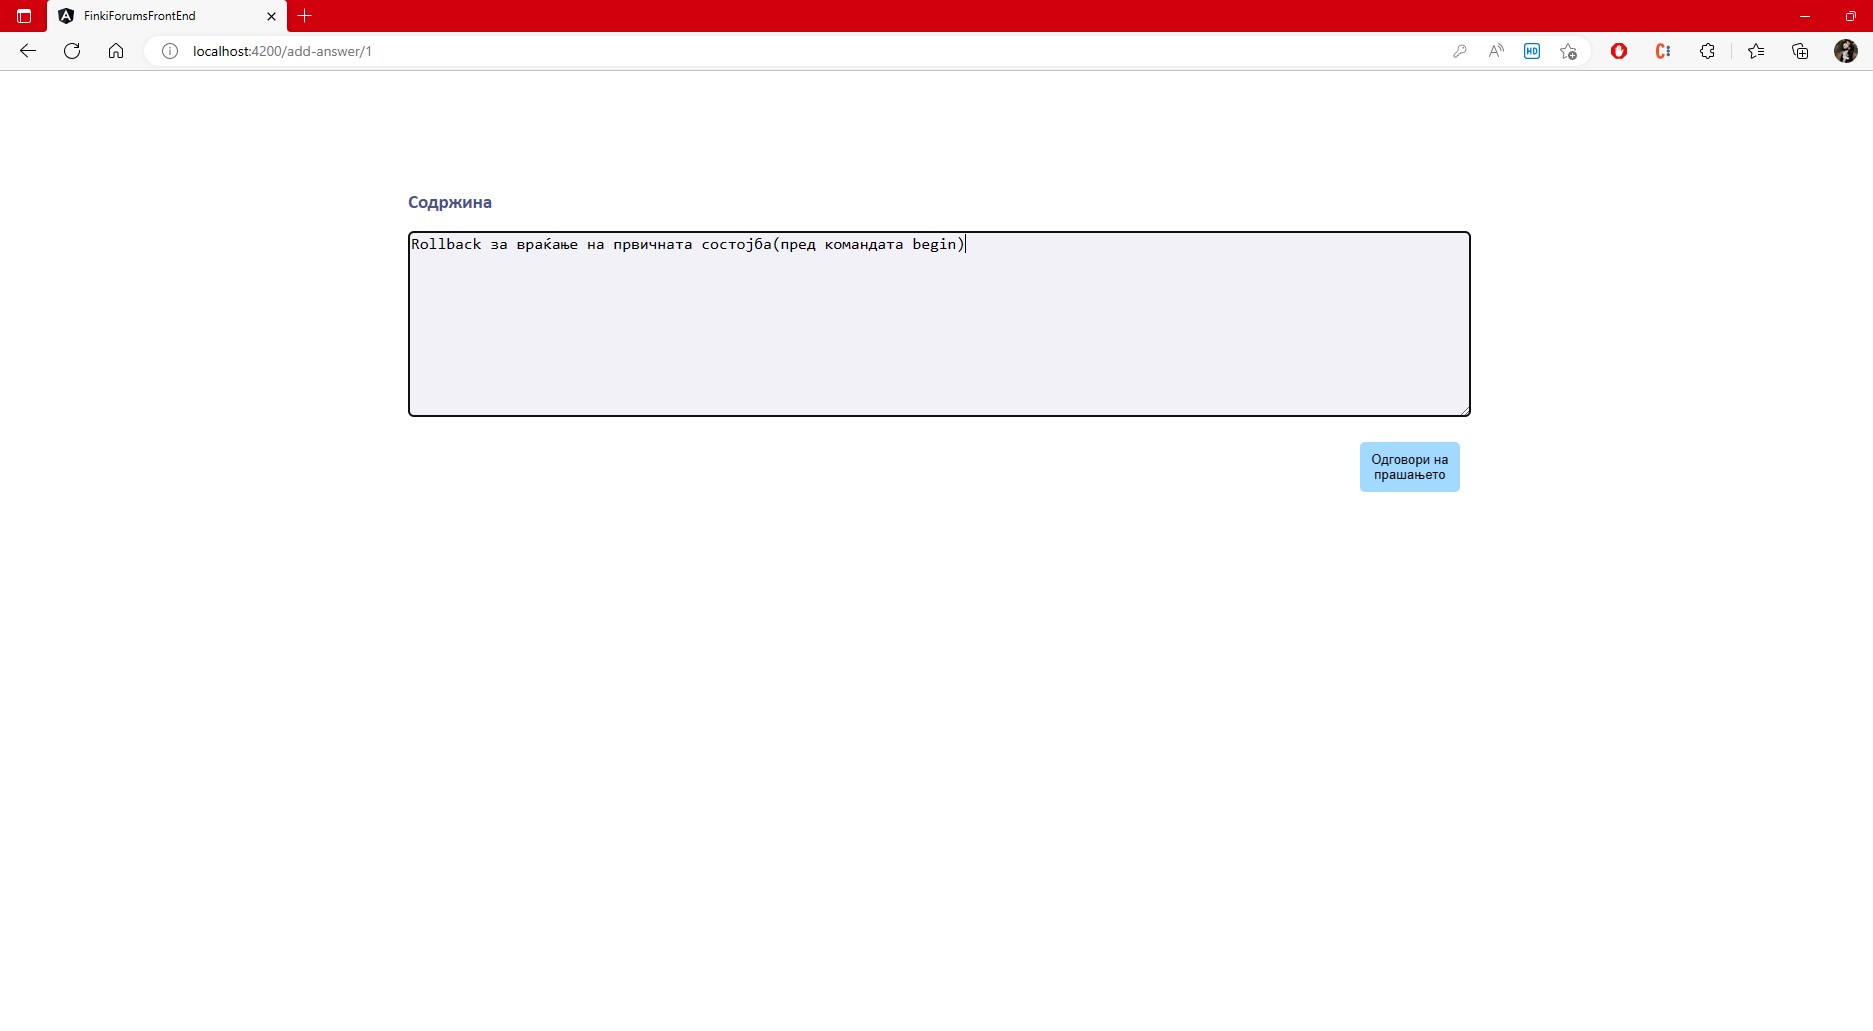Image resolution: width=1873 pixels, height=1031 pixels.
Task: Show the Favorites list
Action: coord(1756,51)
